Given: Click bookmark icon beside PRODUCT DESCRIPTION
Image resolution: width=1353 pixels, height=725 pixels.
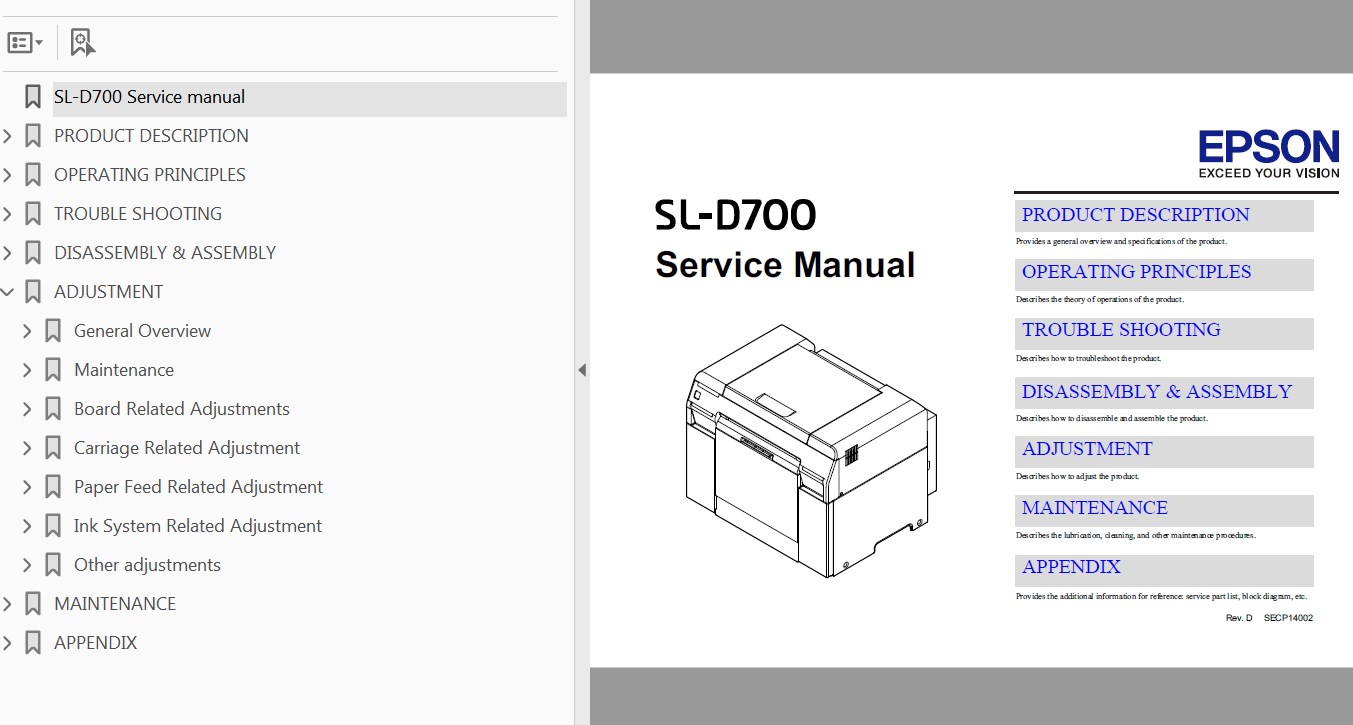Looking at the screenshot, I should pos(33,136).
